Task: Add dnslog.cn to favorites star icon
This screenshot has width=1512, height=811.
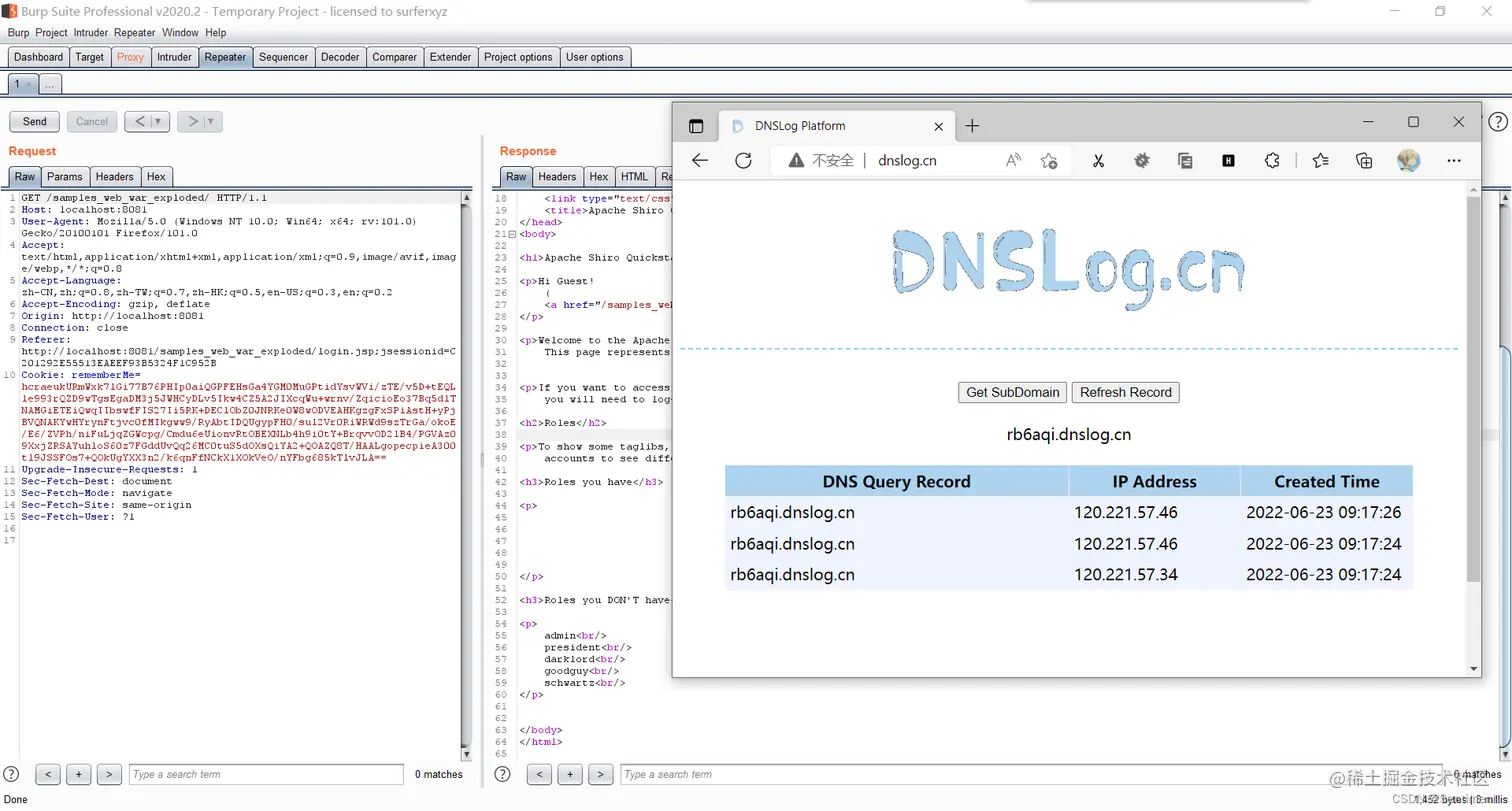Action: tap(1049, 160)
